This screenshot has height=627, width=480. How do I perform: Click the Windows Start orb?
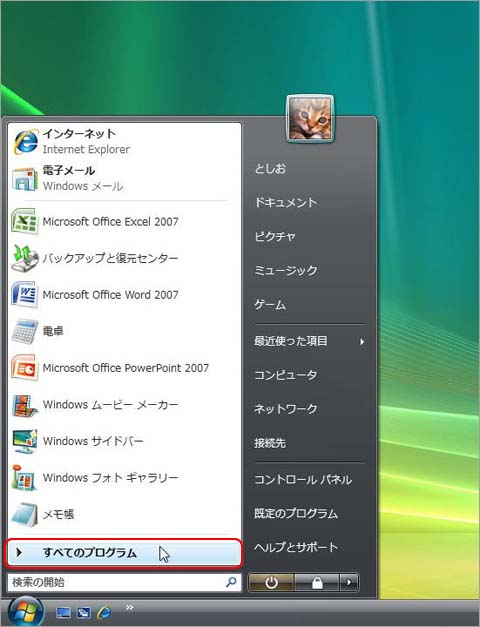[25, 612]
